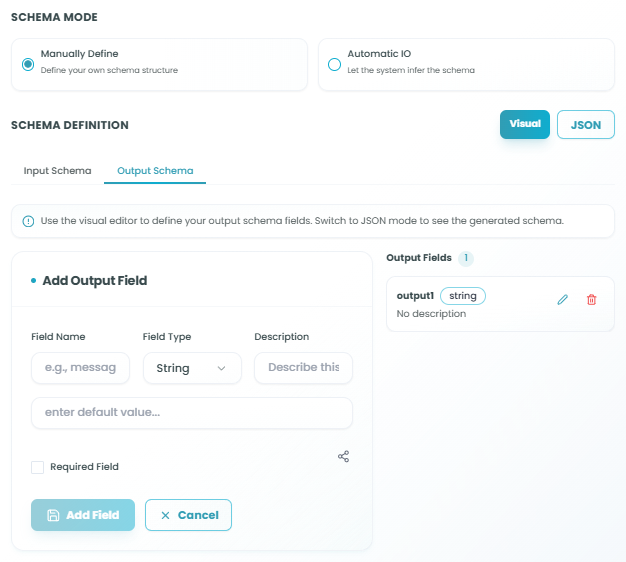
Task: Choose the Automatic IO schema mode
Action: click(334, 64)
